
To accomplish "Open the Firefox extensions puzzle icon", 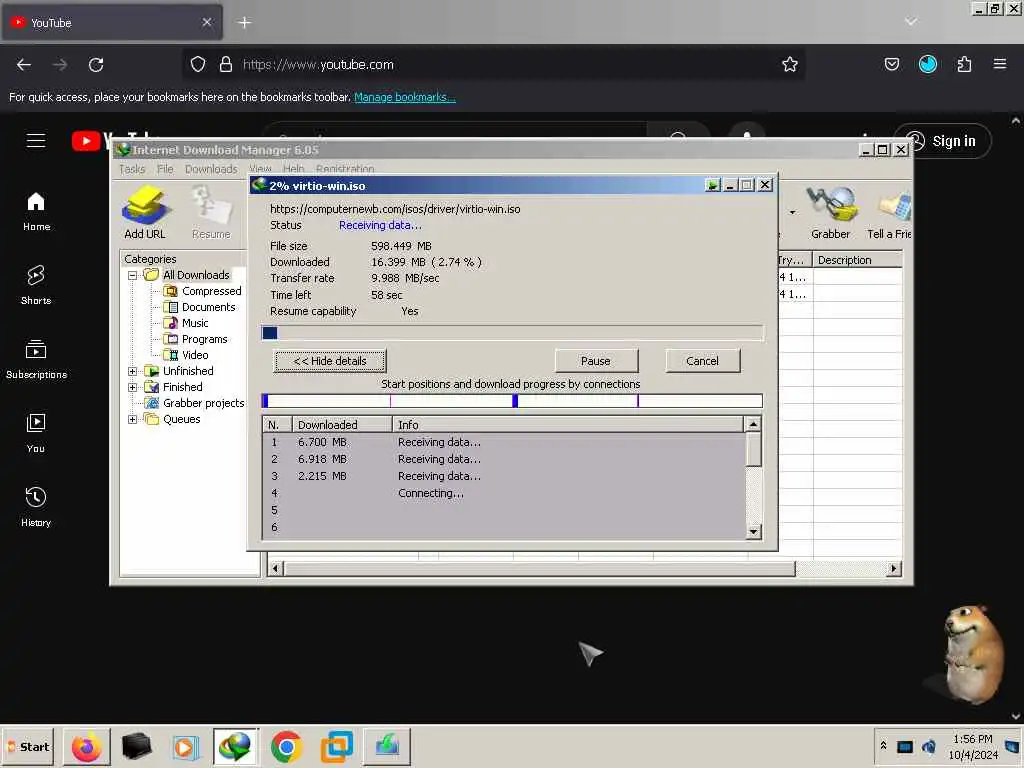I will (x=964, y=64).
